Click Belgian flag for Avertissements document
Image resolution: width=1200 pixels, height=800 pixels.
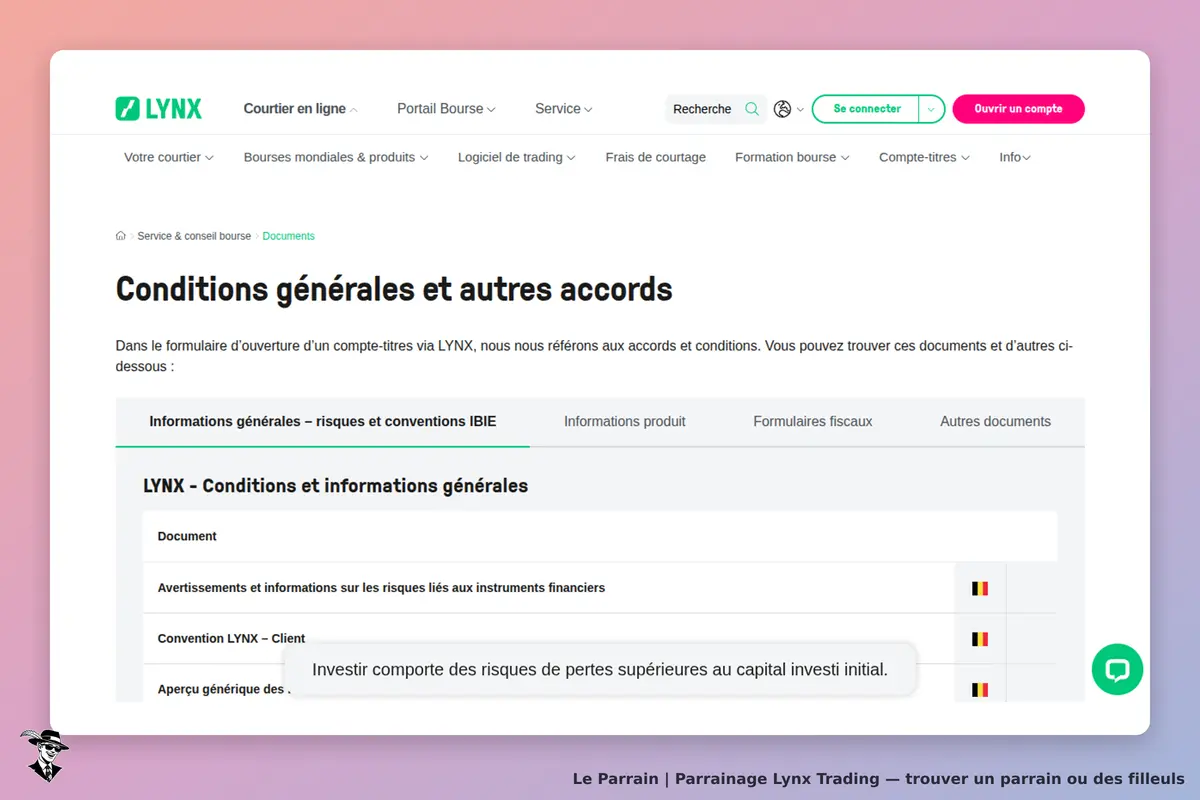coord(980,588)
